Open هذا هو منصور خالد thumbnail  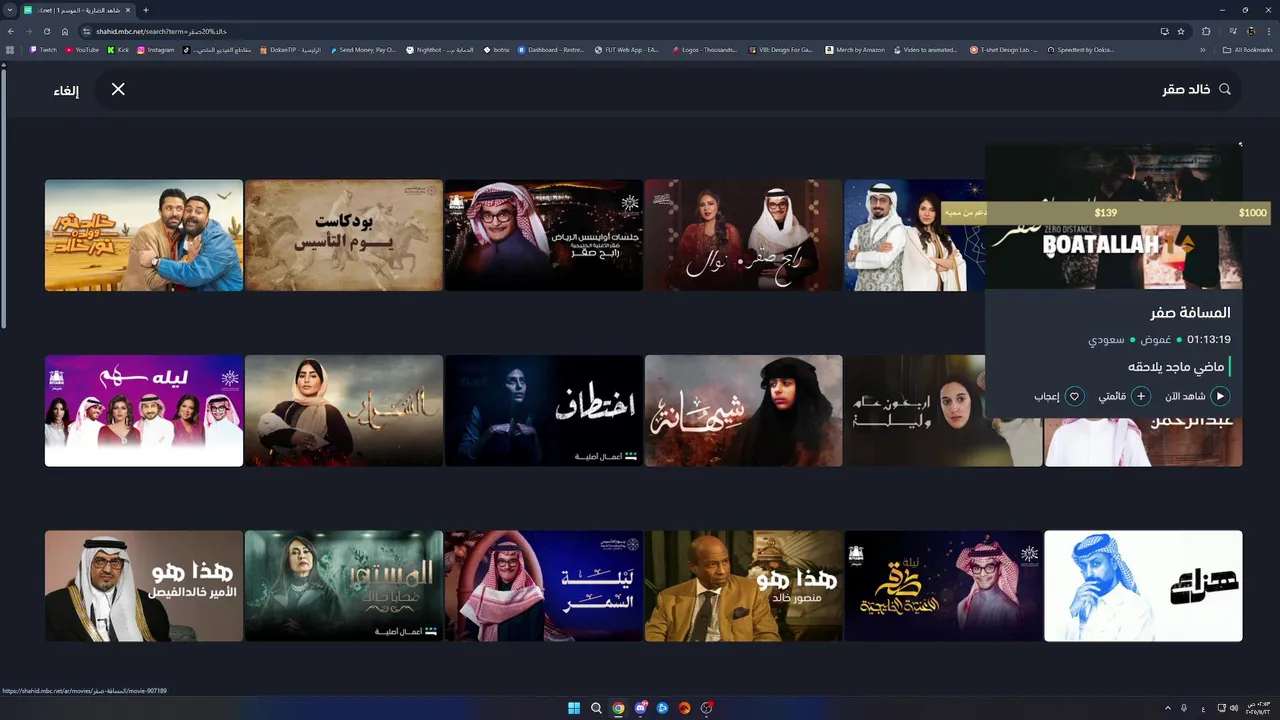tap(744, 586)
